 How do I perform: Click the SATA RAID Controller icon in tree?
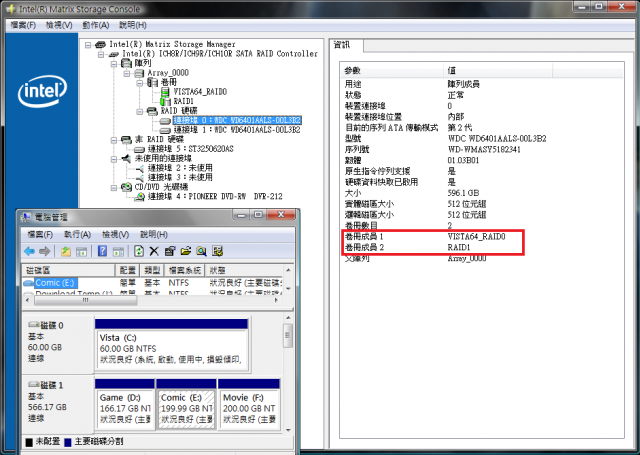(x=113, y=54)
